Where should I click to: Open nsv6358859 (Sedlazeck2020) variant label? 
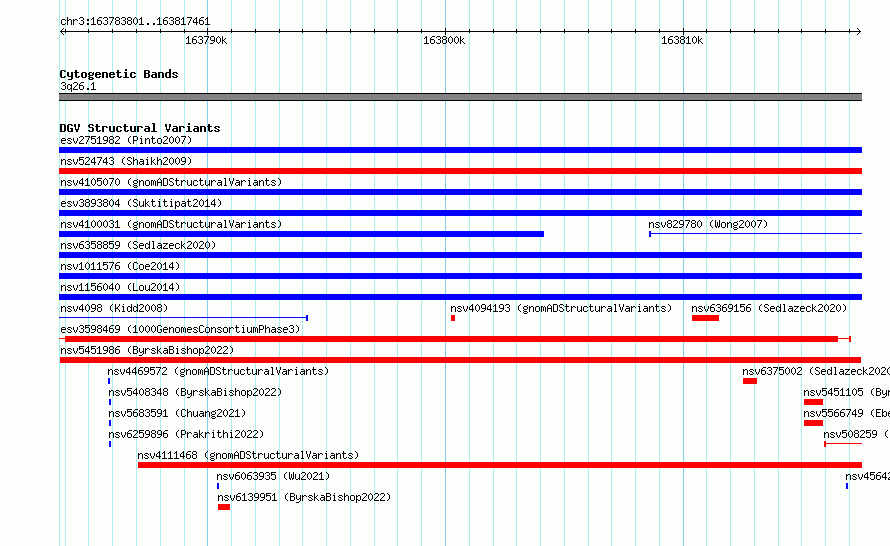138,245
